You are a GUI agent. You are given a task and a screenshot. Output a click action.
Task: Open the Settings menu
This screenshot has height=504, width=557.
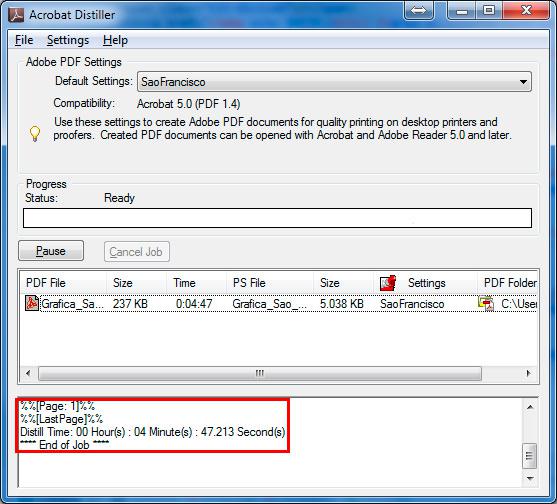tap(68, 40)
